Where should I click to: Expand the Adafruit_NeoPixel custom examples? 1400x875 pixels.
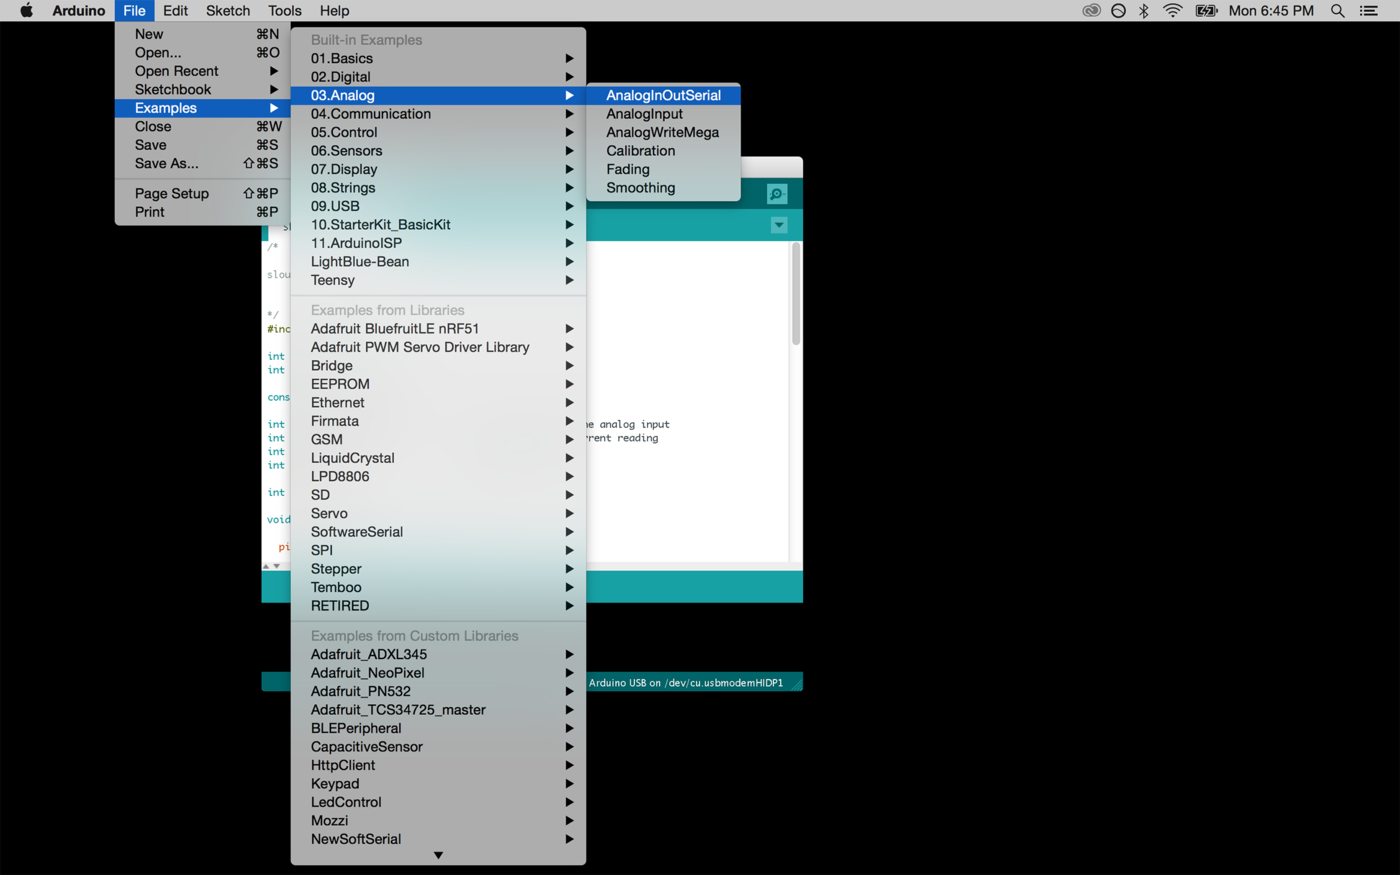438,673
